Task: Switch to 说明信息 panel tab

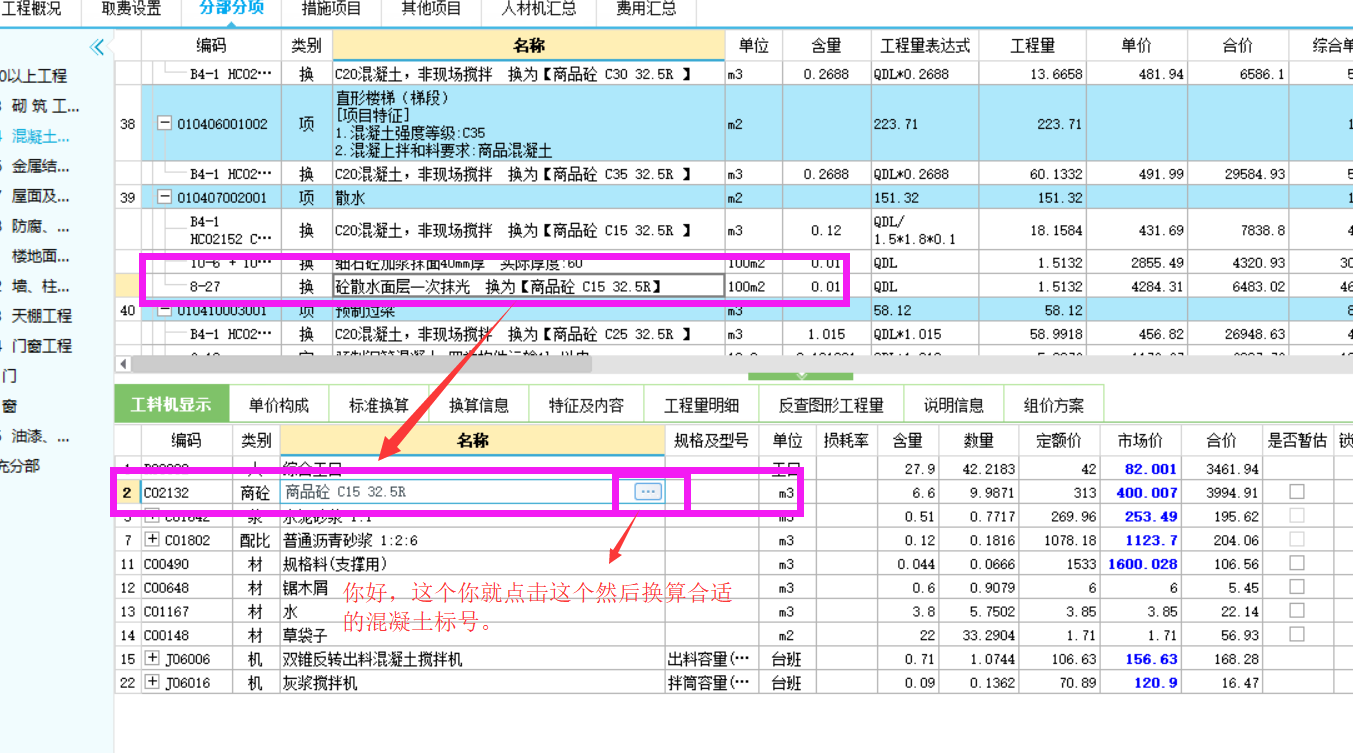Action: click(954, 405)
